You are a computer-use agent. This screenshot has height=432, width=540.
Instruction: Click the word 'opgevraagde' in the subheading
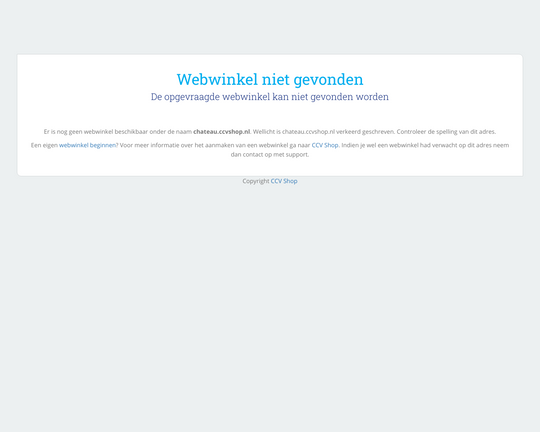(192, 97)
